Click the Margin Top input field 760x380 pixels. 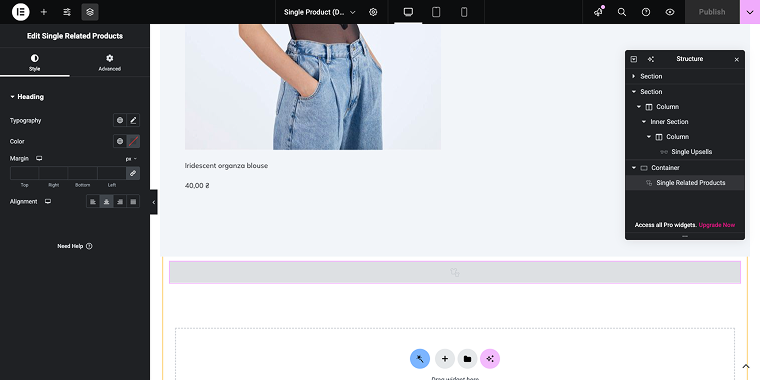tap(24, 173)
